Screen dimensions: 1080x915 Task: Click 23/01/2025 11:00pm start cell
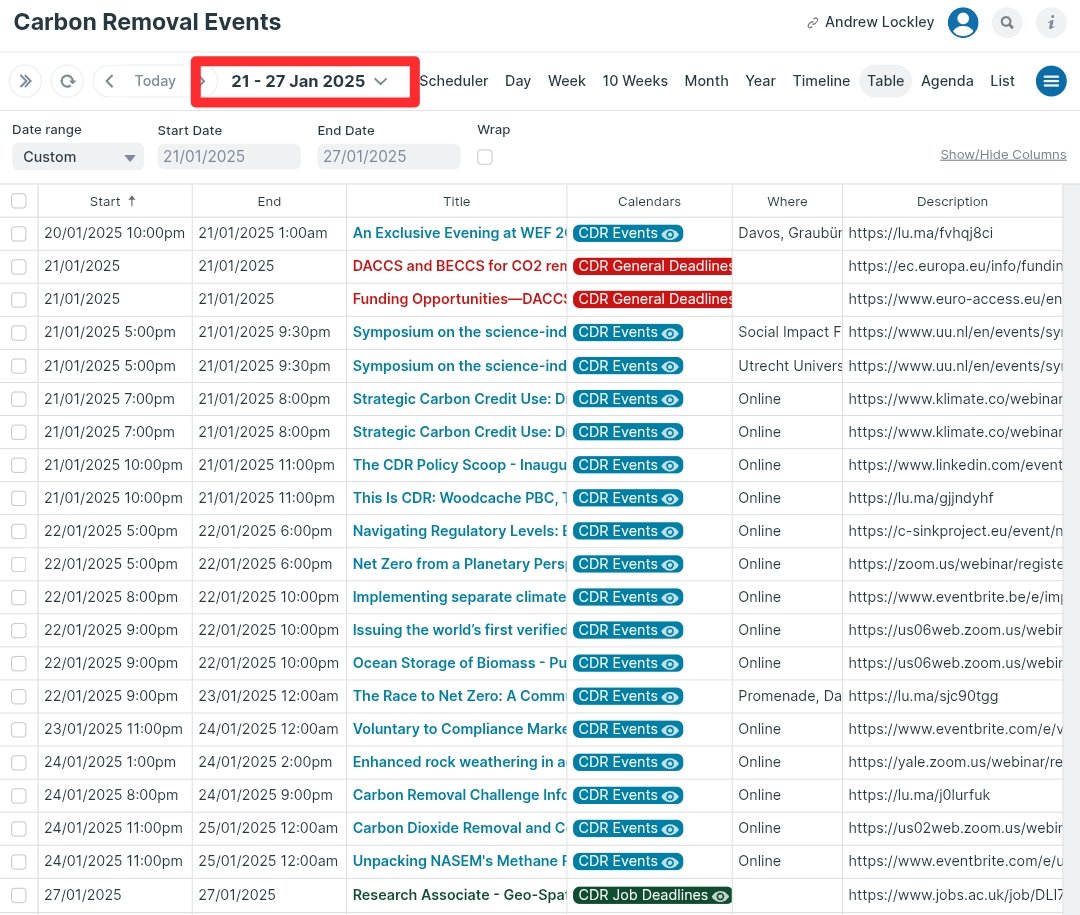(x=114, y=730)
